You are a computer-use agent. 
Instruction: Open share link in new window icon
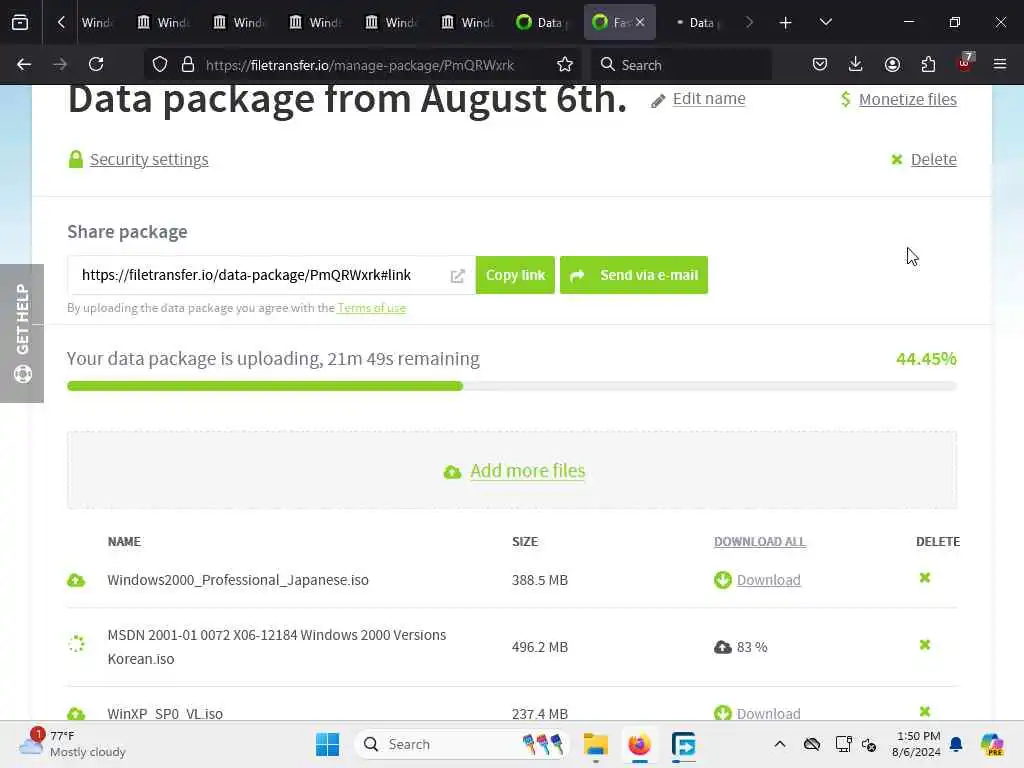click(458, 276)
